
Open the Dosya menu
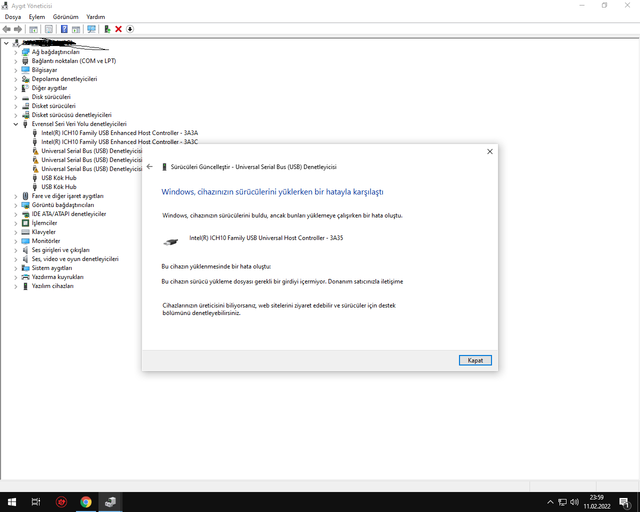point(12,17)
